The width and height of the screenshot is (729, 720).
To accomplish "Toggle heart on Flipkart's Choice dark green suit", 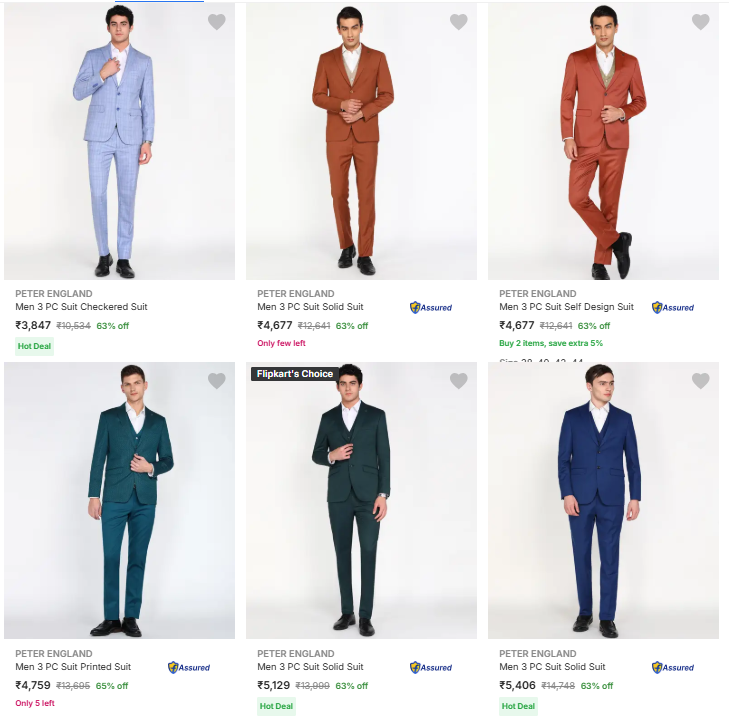I will tap(458, 381).
